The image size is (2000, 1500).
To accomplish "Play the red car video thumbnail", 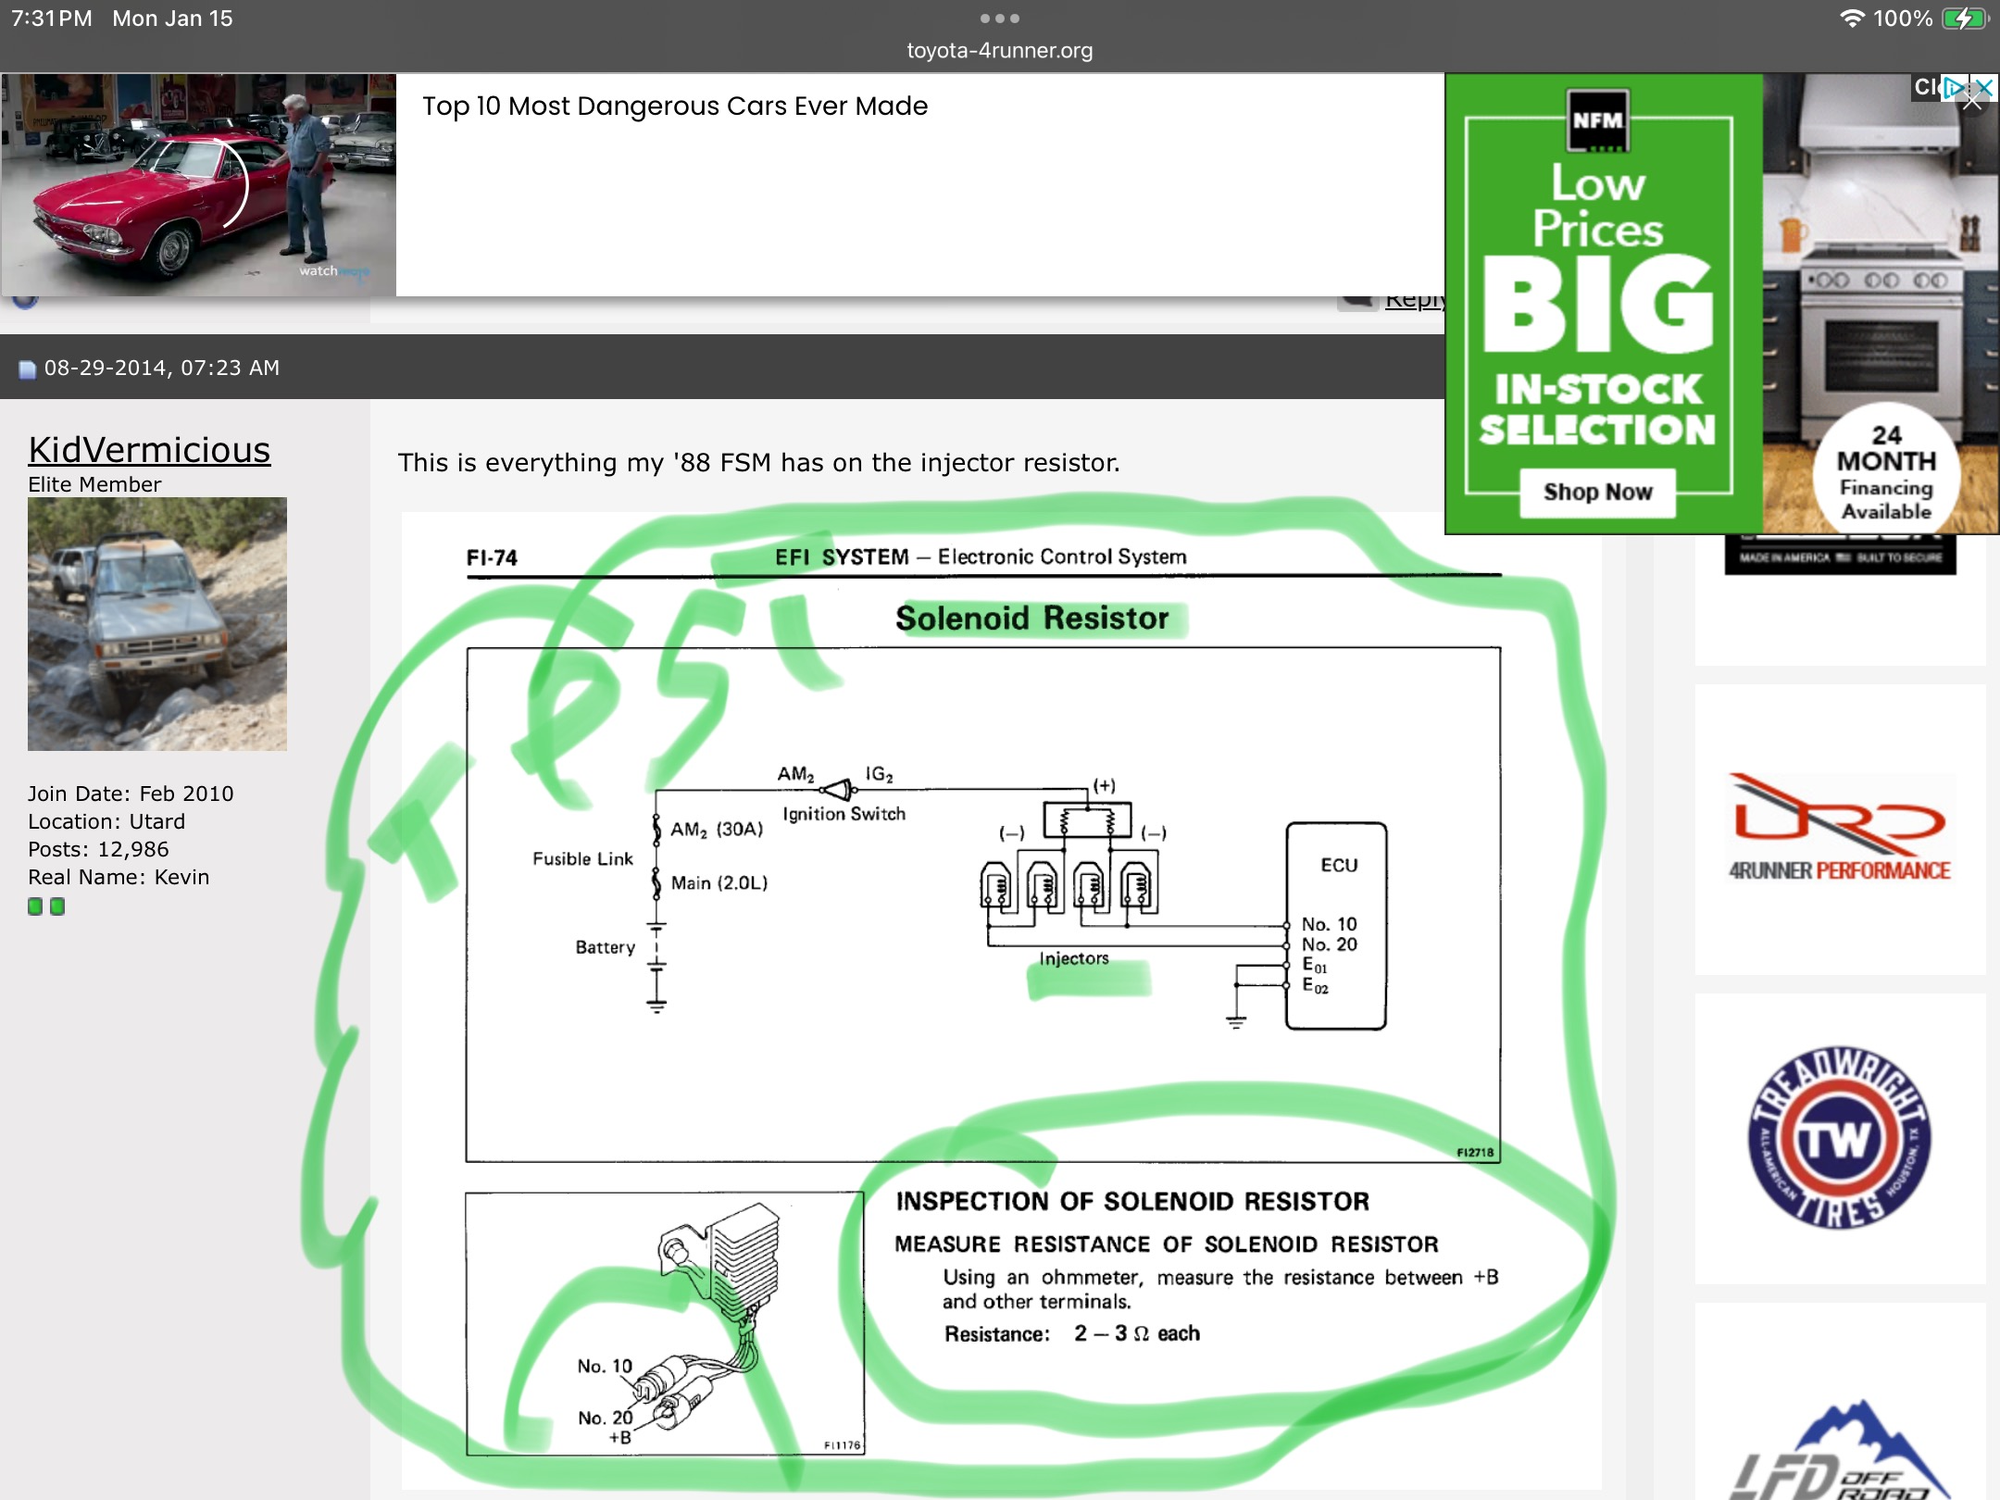I will (198, 184).
